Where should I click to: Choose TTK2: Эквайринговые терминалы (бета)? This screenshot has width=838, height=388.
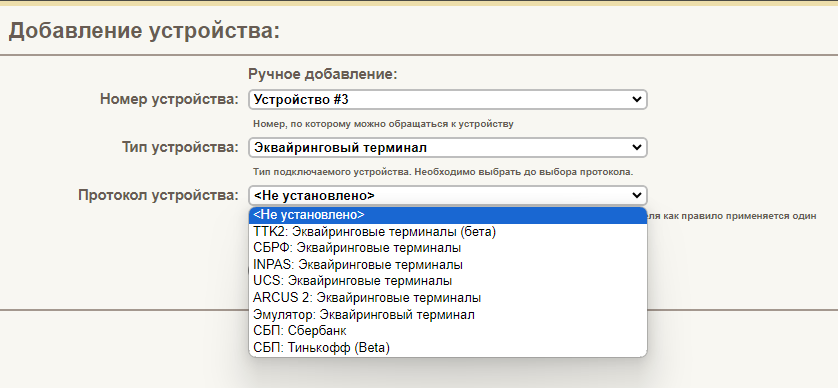click(x=448, y=232)
